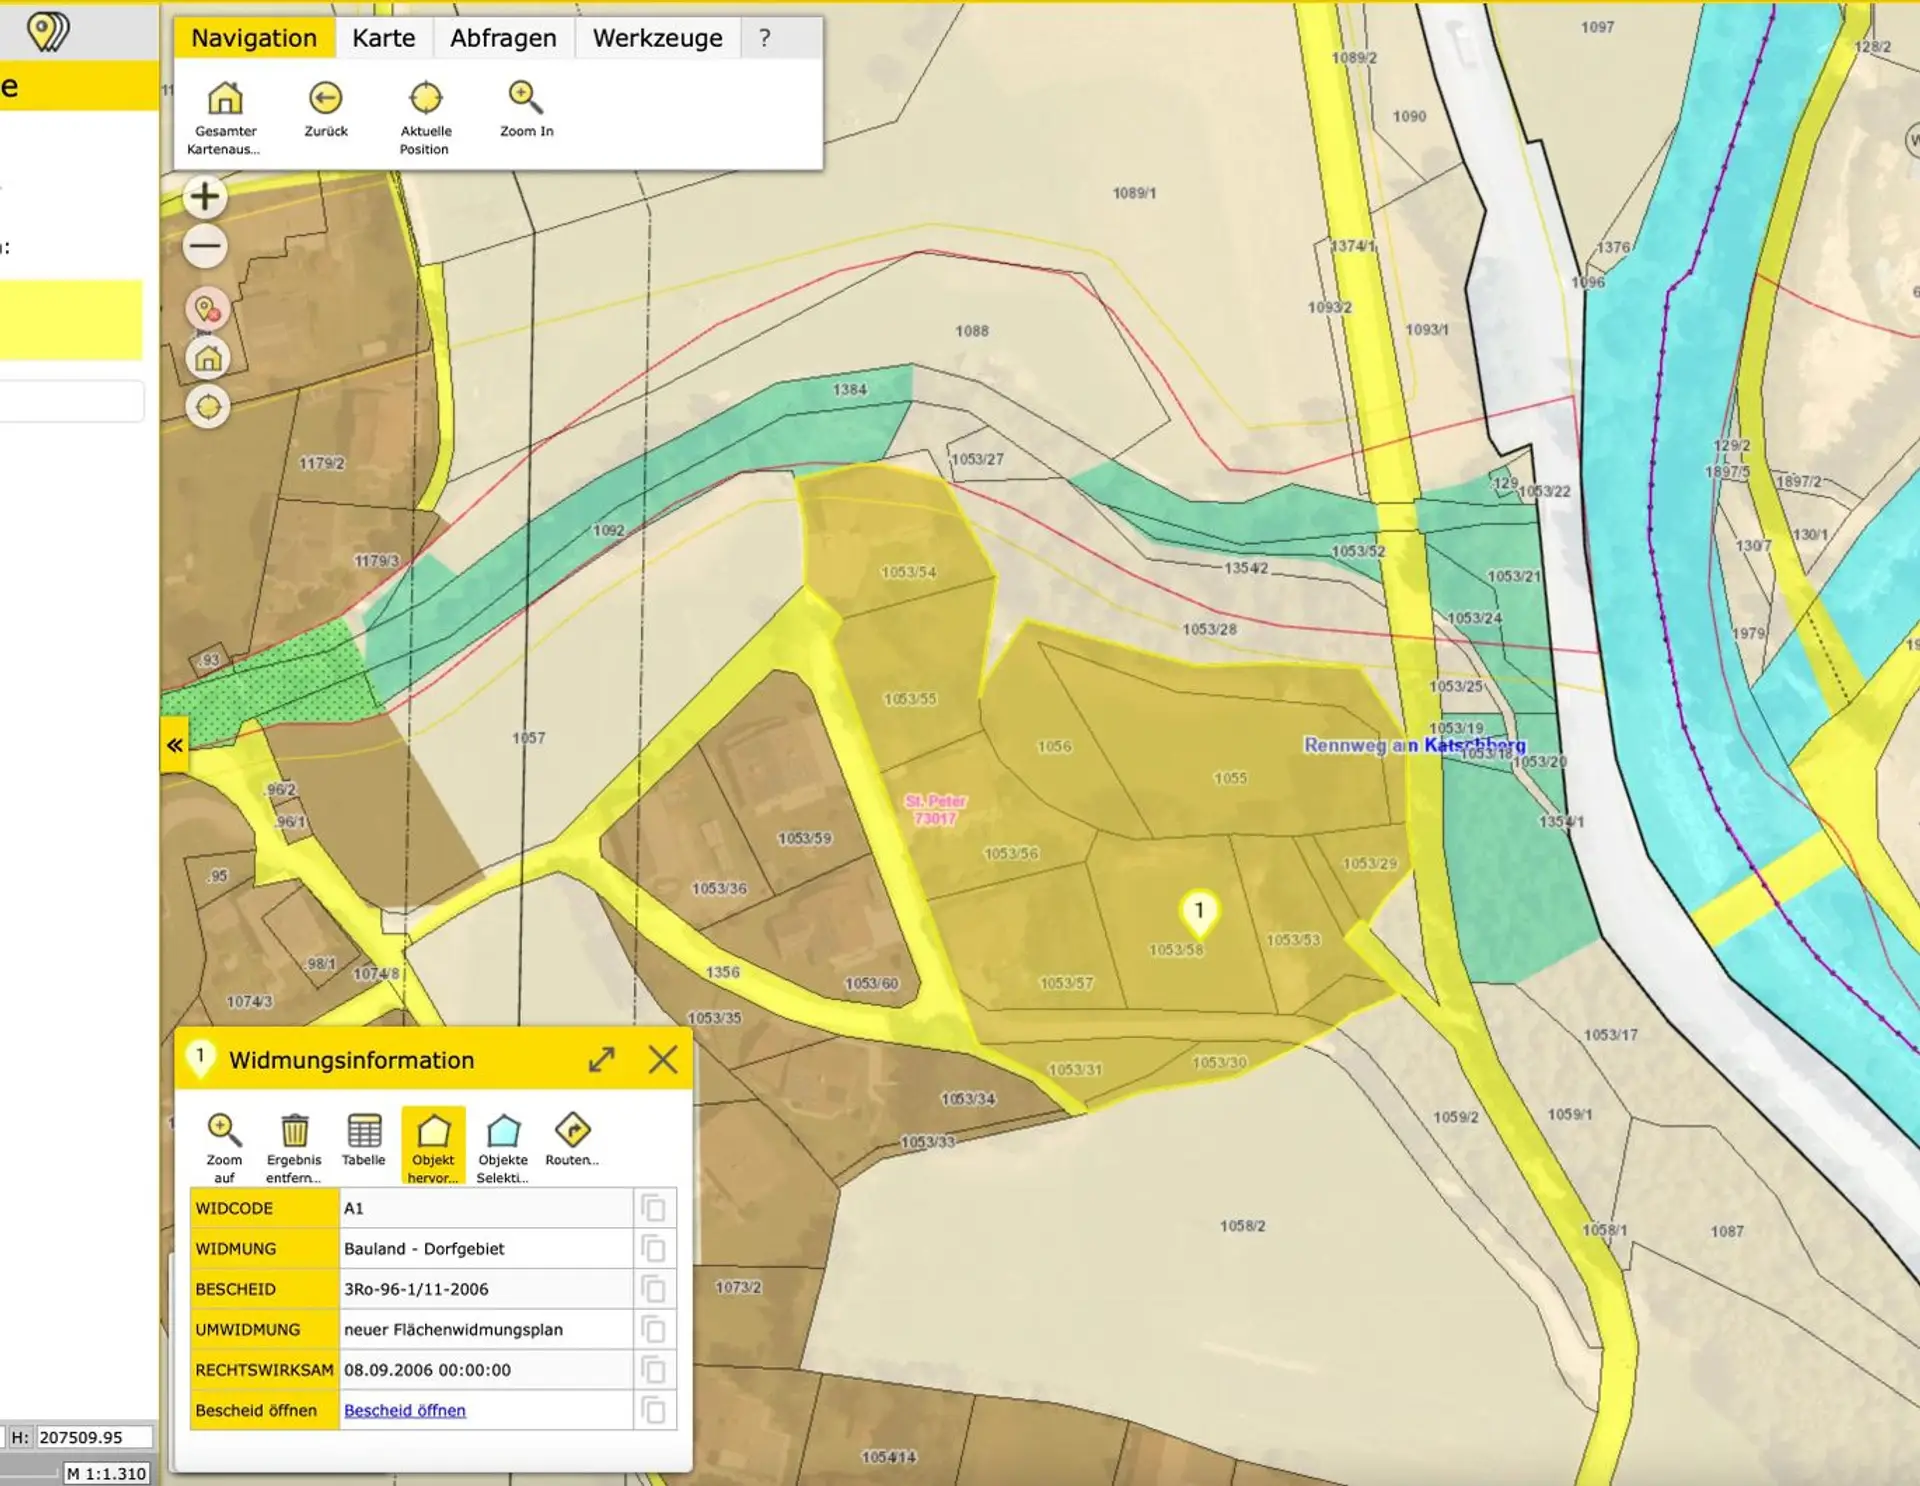Open the Tabelle view icon

[364, 1131]
